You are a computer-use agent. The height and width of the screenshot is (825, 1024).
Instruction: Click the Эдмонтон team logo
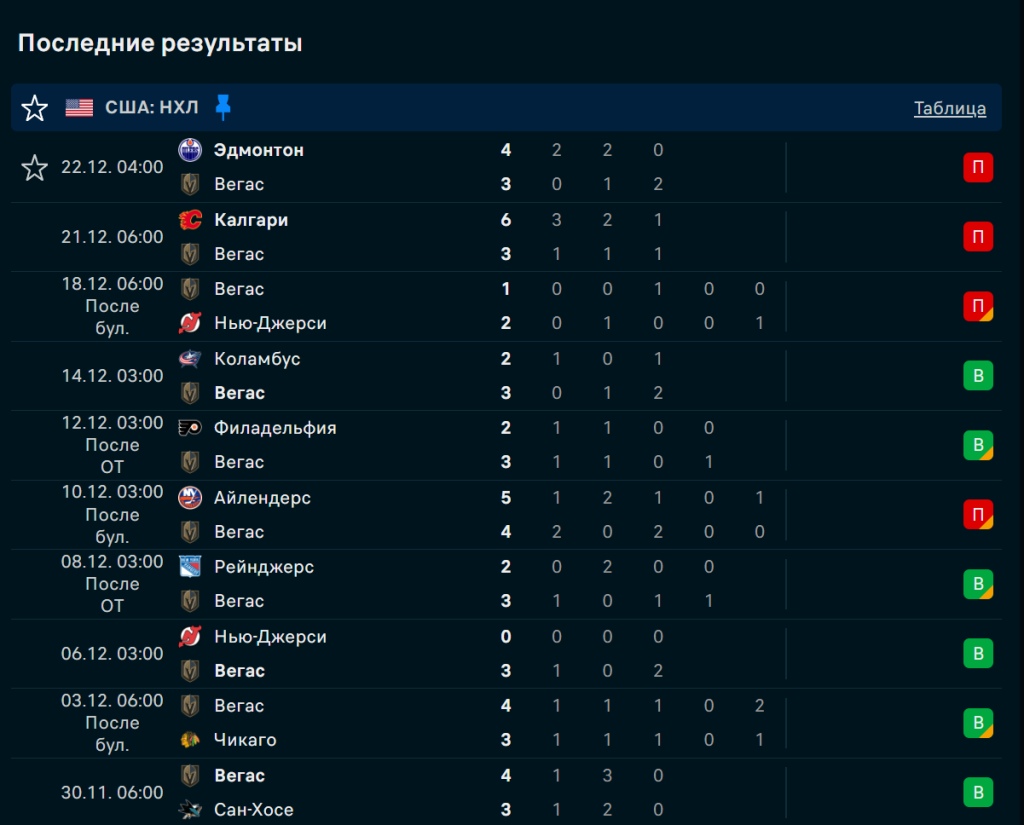click(x=189, y=150)
